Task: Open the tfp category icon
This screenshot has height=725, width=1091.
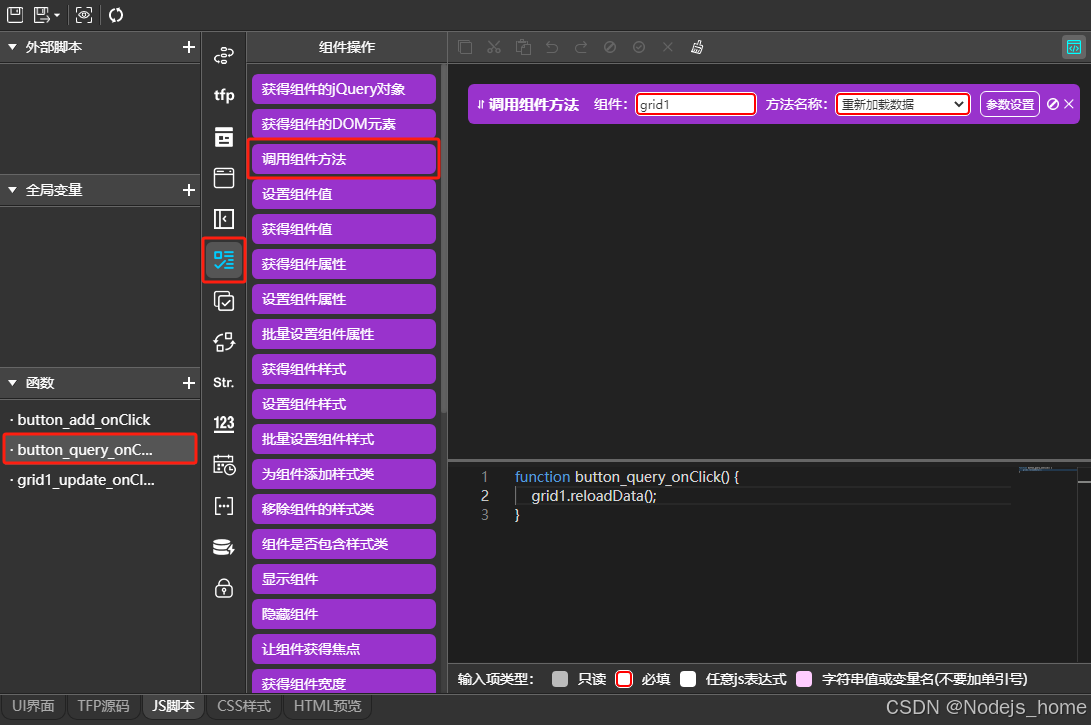Action: (x=223, y=95)
